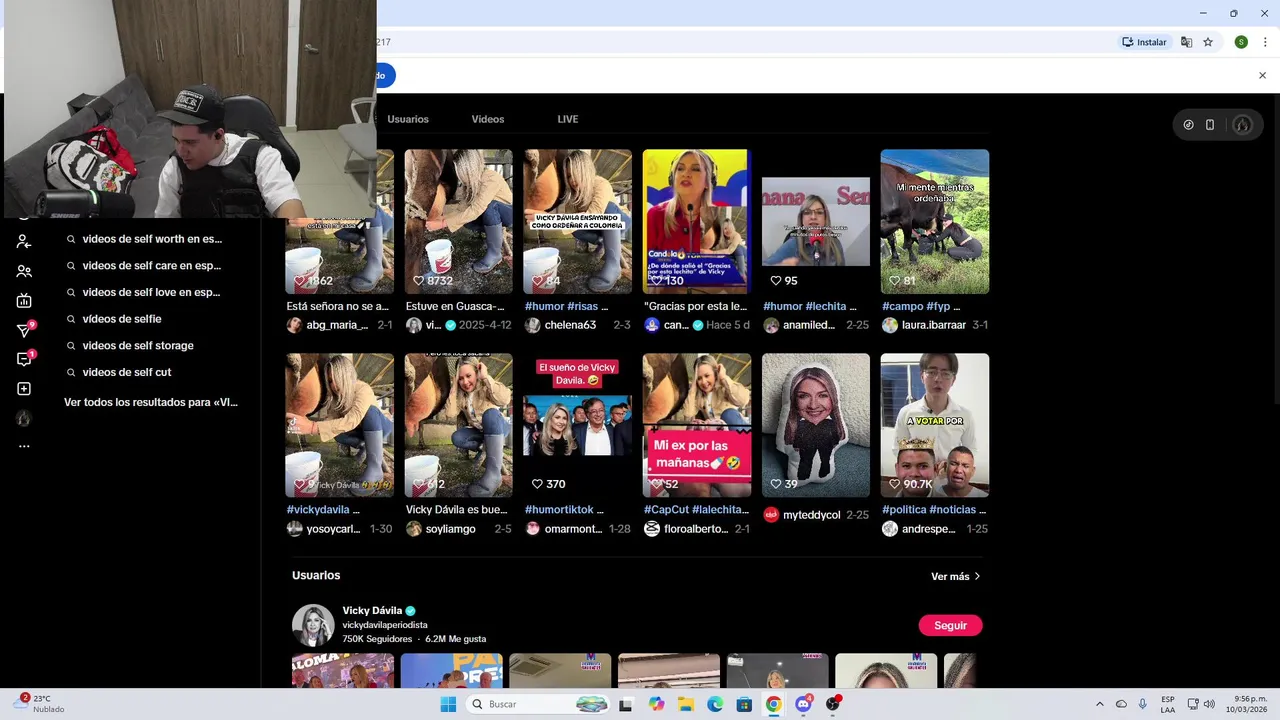Open LIVE icon in TikTok sidebar

click(24, 300)
